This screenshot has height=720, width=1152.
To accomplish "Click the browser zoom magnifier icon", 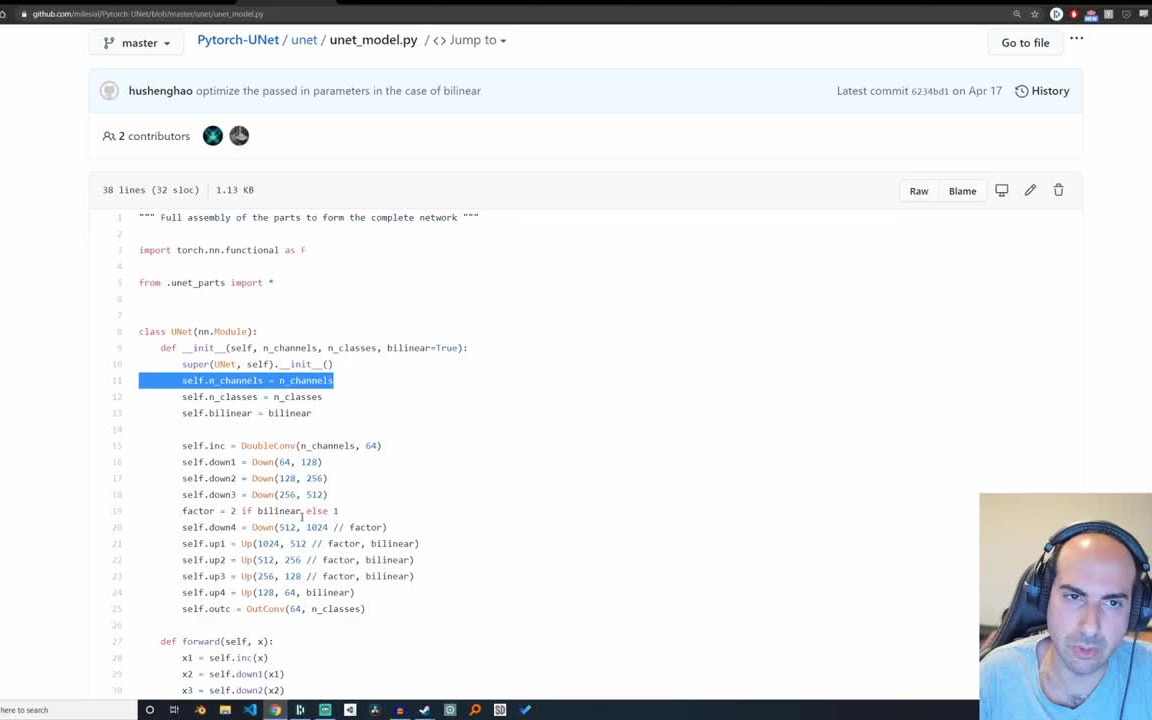I will 1017,14.
